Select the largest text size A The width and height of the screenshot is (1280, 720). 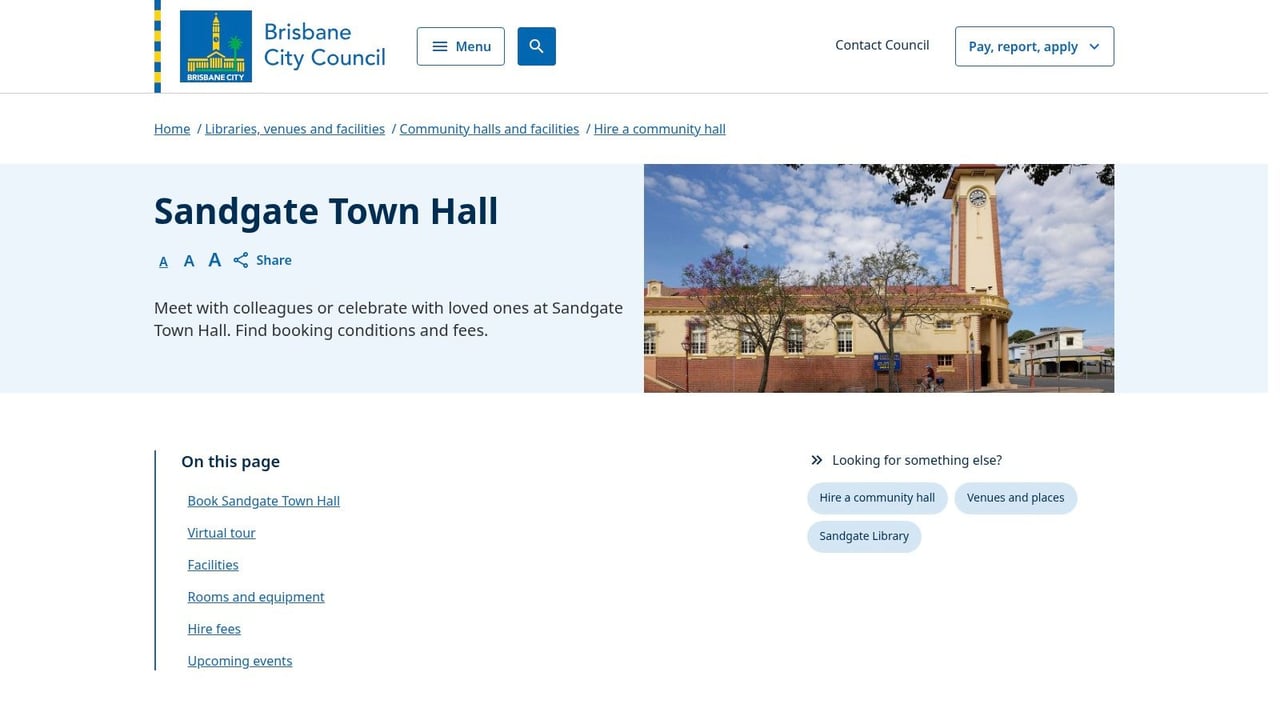point(214,260)
